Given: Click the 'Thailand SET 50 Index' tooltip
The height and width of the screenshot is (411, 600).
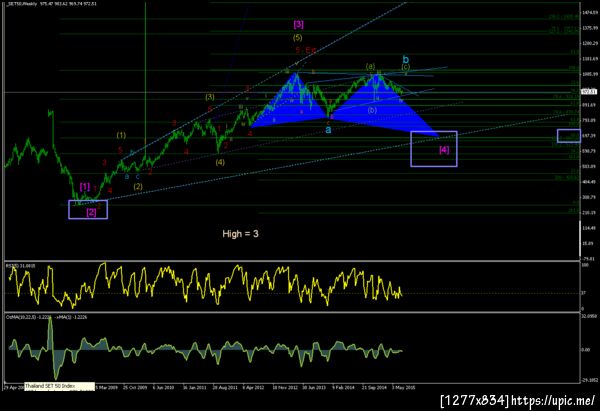Looking at the screenshot, I should coord(59,386).
